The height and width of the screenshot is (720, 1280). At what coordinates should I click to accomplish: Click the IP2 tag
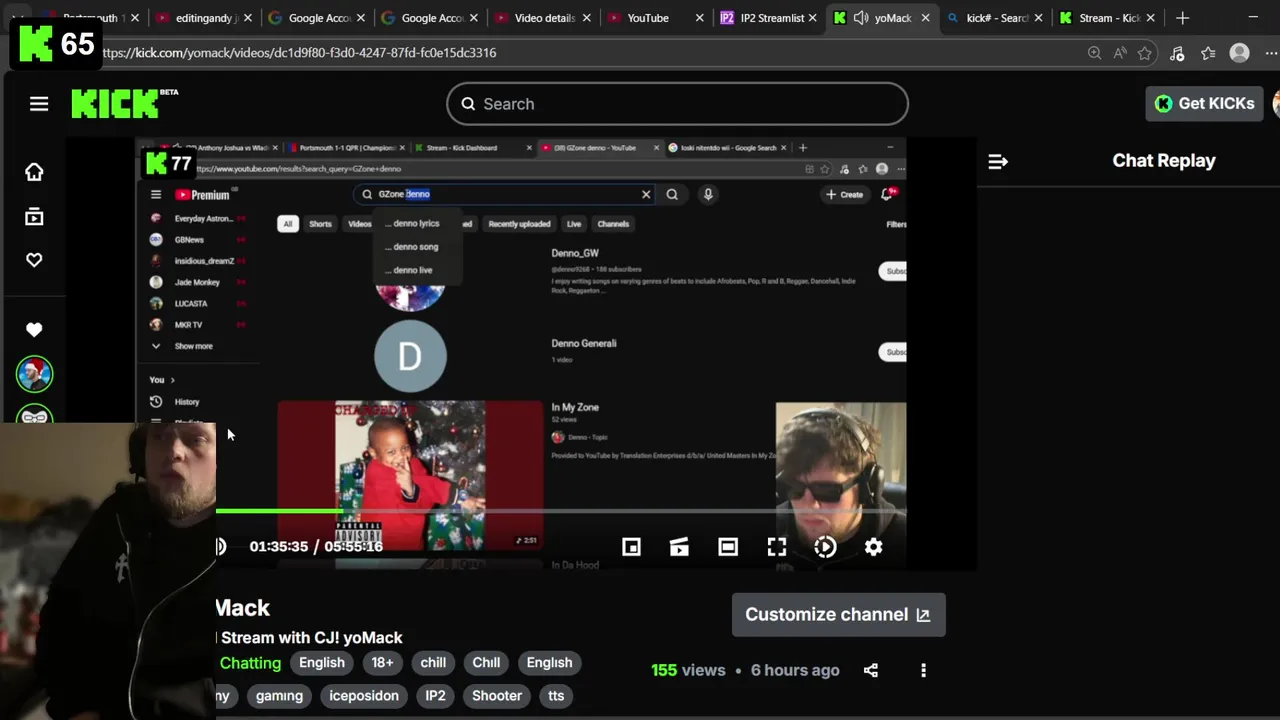click(x=435, y=696)
